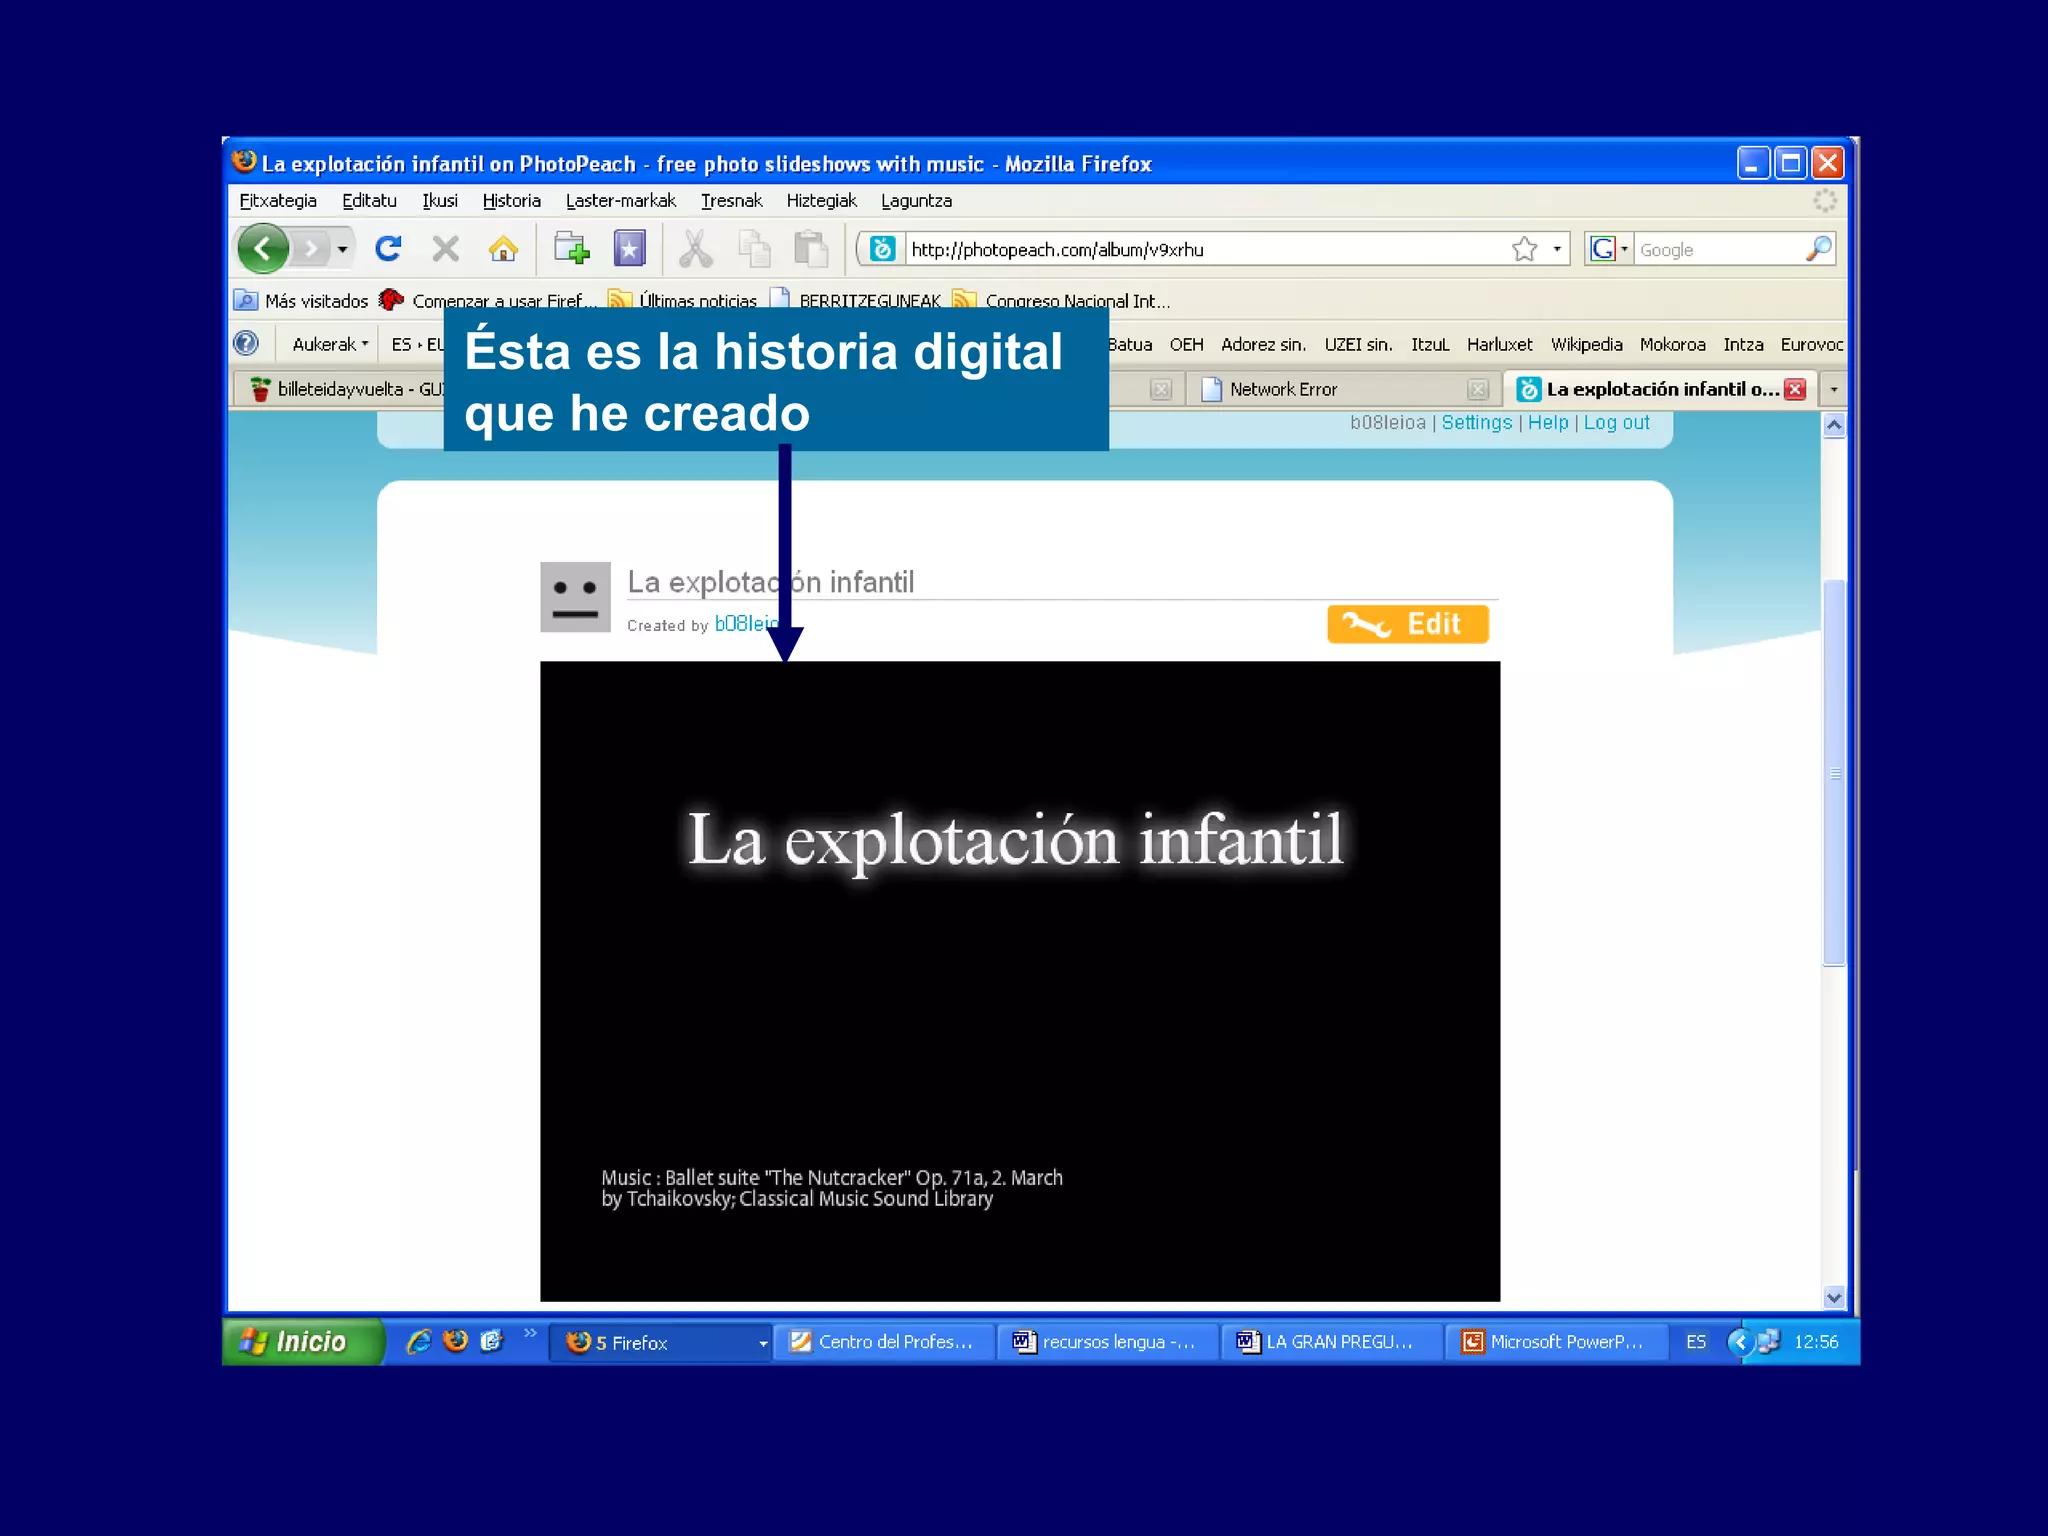Open the Congreso Nacional Int... bookmark
Image resolution: width=2048 pixels, height=1536 pixels.
[1061, 300]
